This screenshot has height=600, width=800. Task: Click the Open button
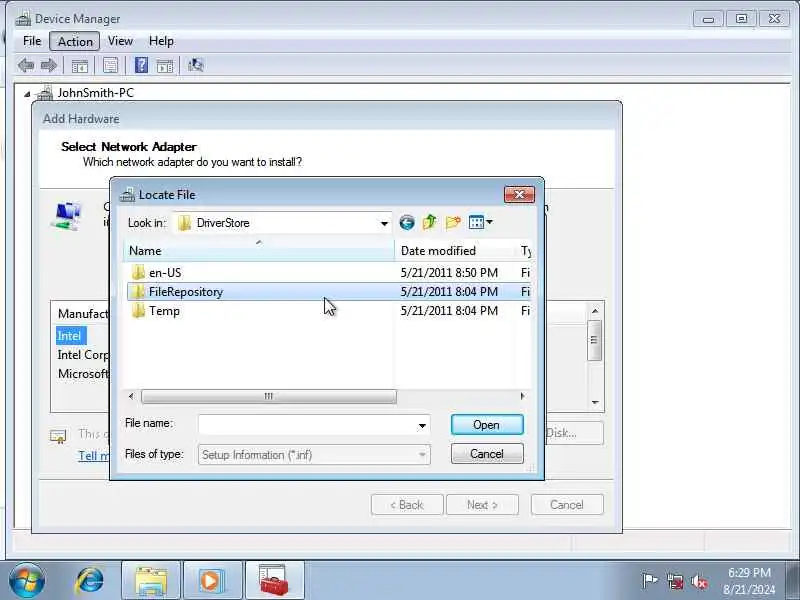(x=487, y=424)
